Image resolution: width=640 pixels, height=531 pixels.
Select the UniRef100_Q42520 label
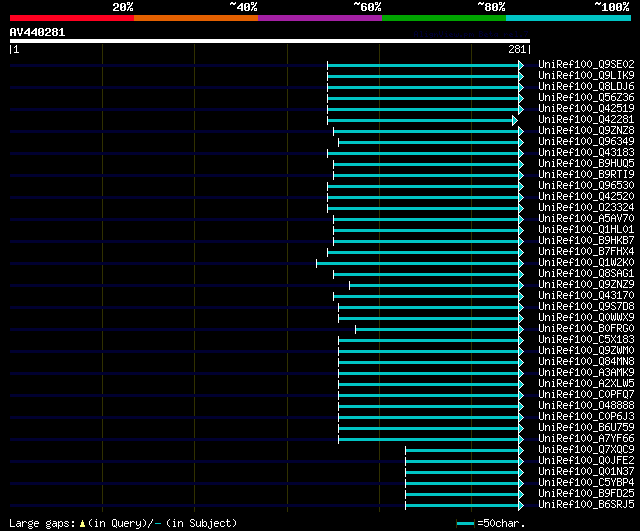[x=586, y=197]
